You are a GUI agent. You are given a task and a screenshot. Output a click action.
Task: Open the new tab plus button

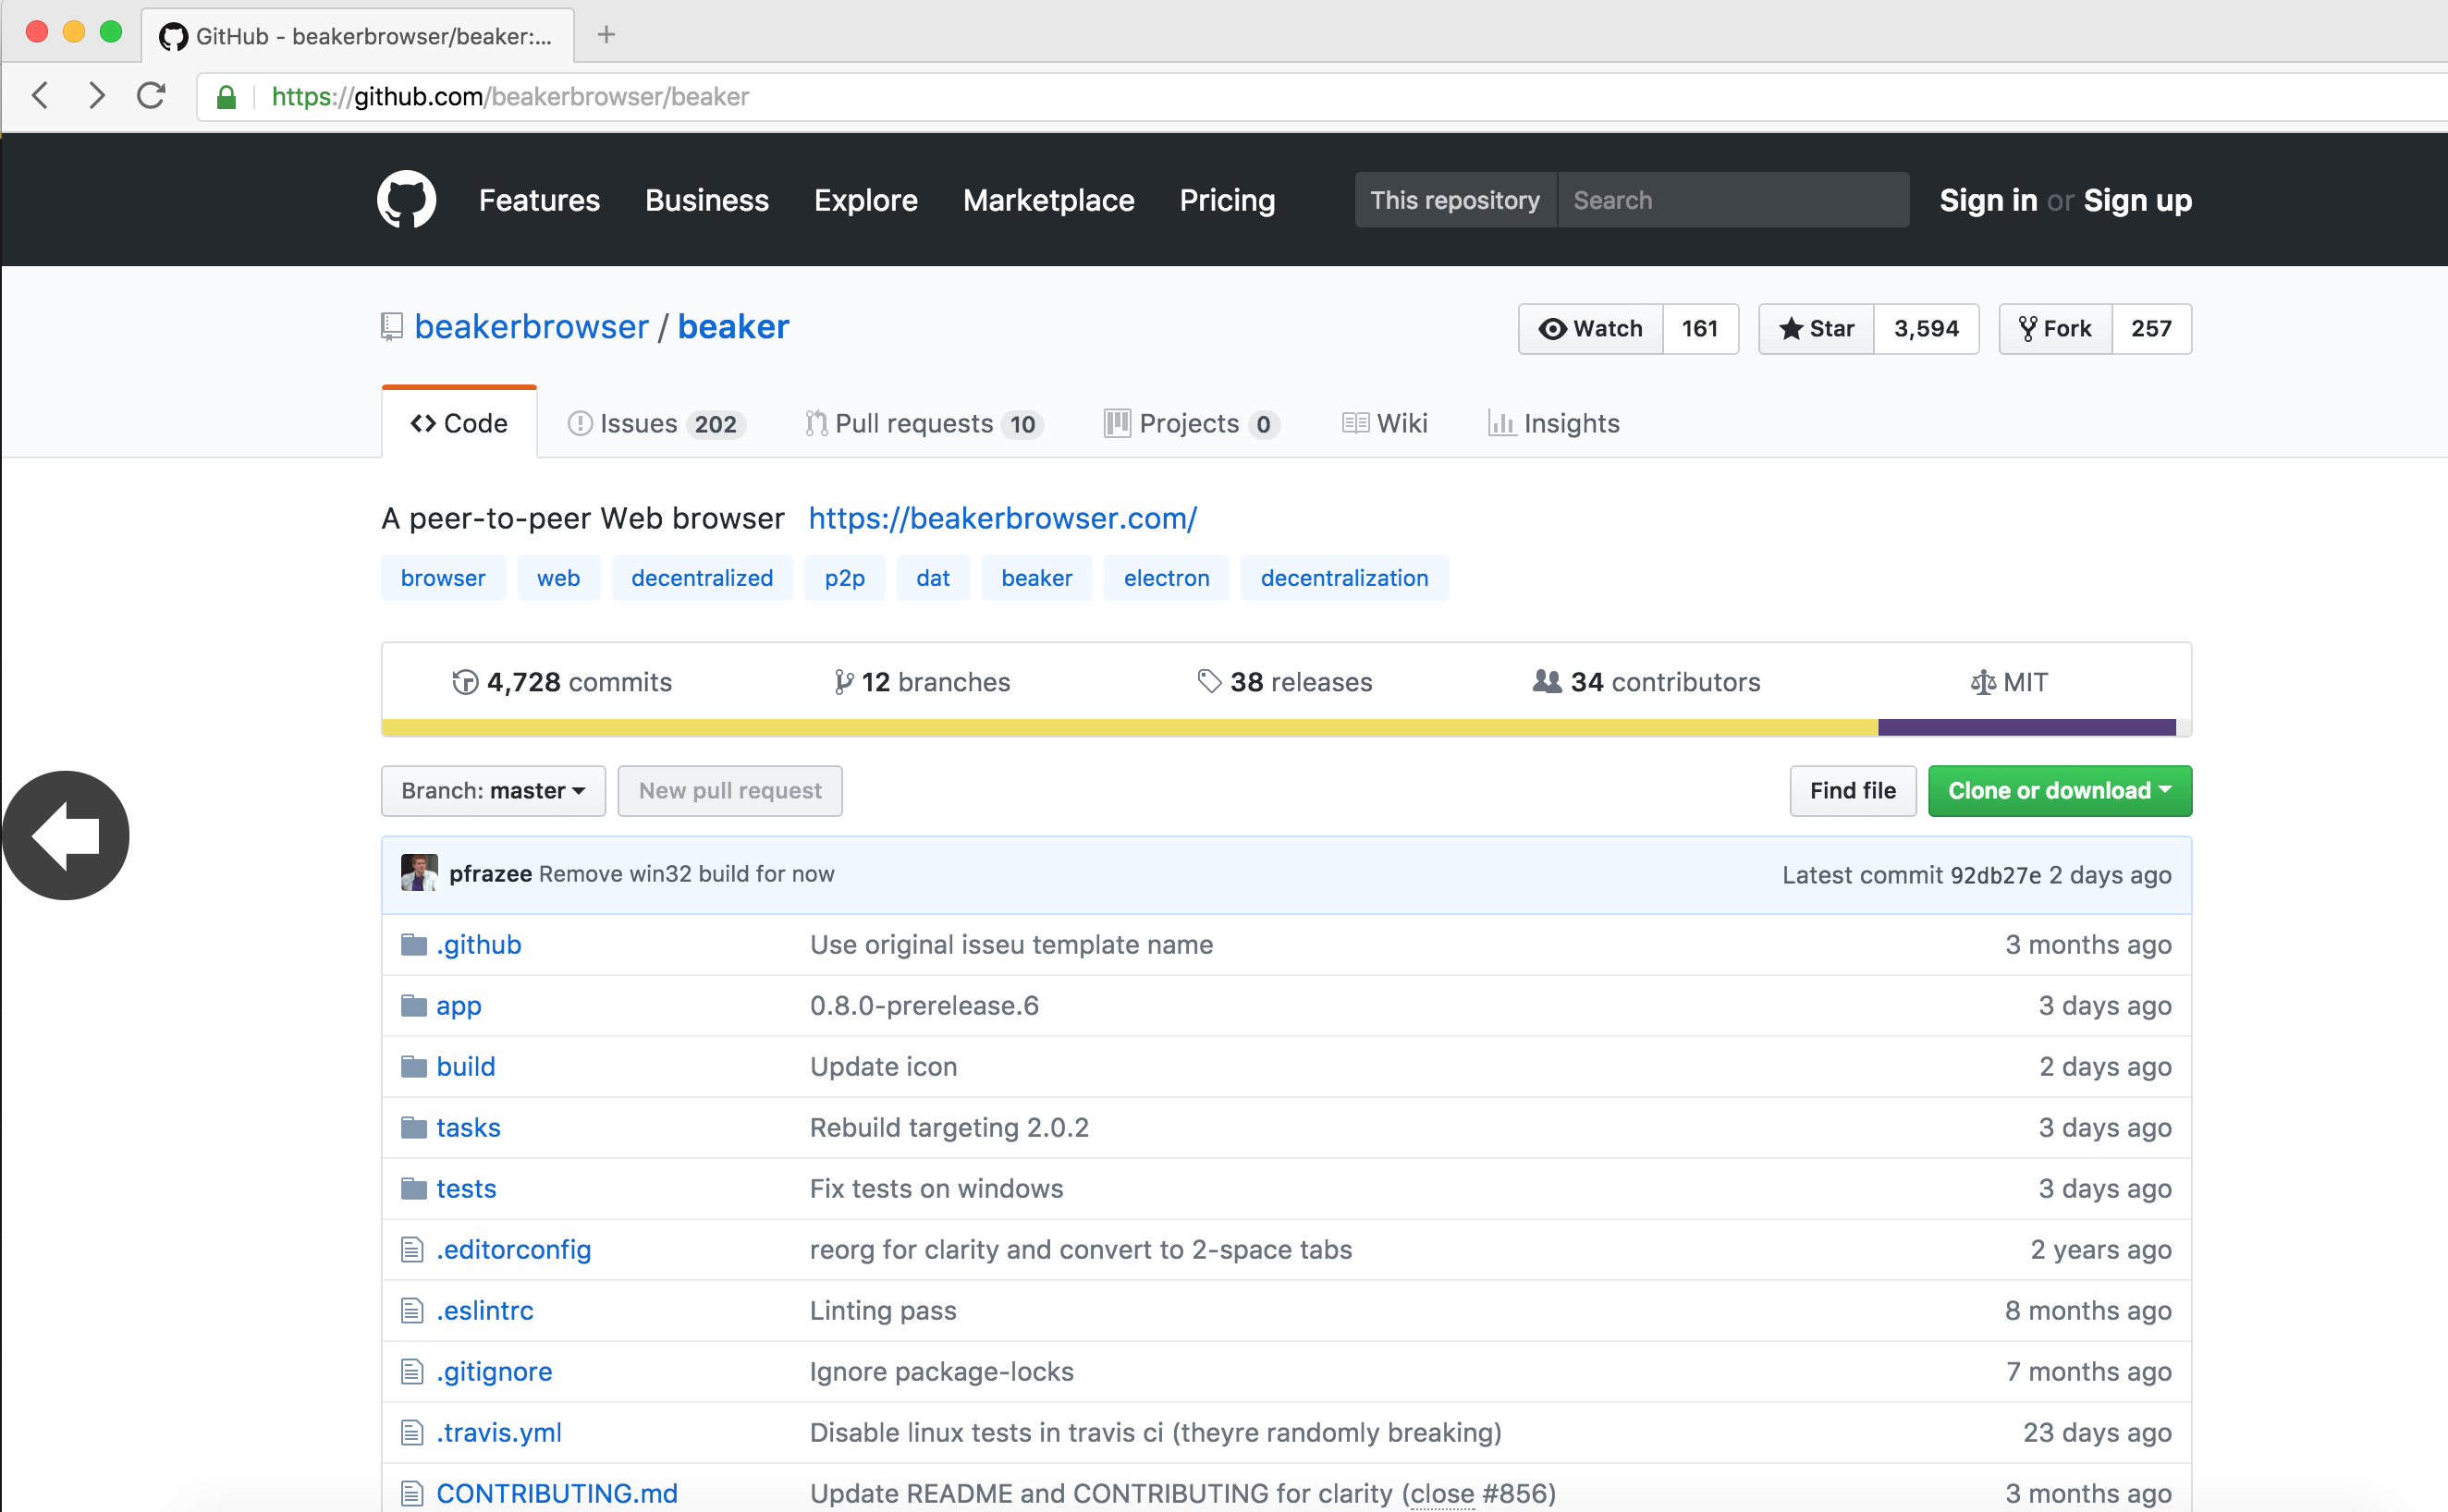click(606, 35)
